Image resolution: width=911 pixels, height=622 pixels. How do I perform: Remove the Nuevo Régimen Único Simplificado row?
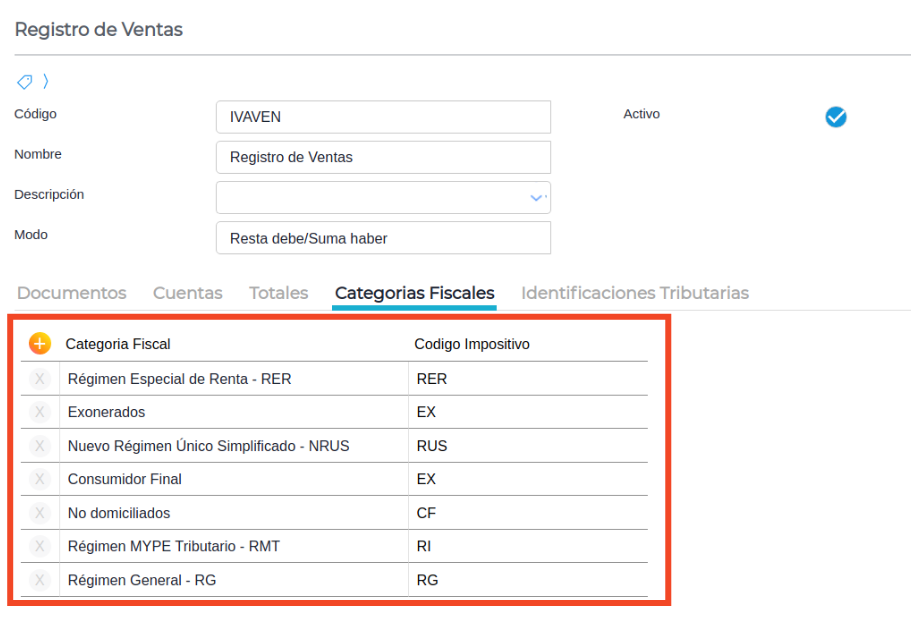(40, 446)
